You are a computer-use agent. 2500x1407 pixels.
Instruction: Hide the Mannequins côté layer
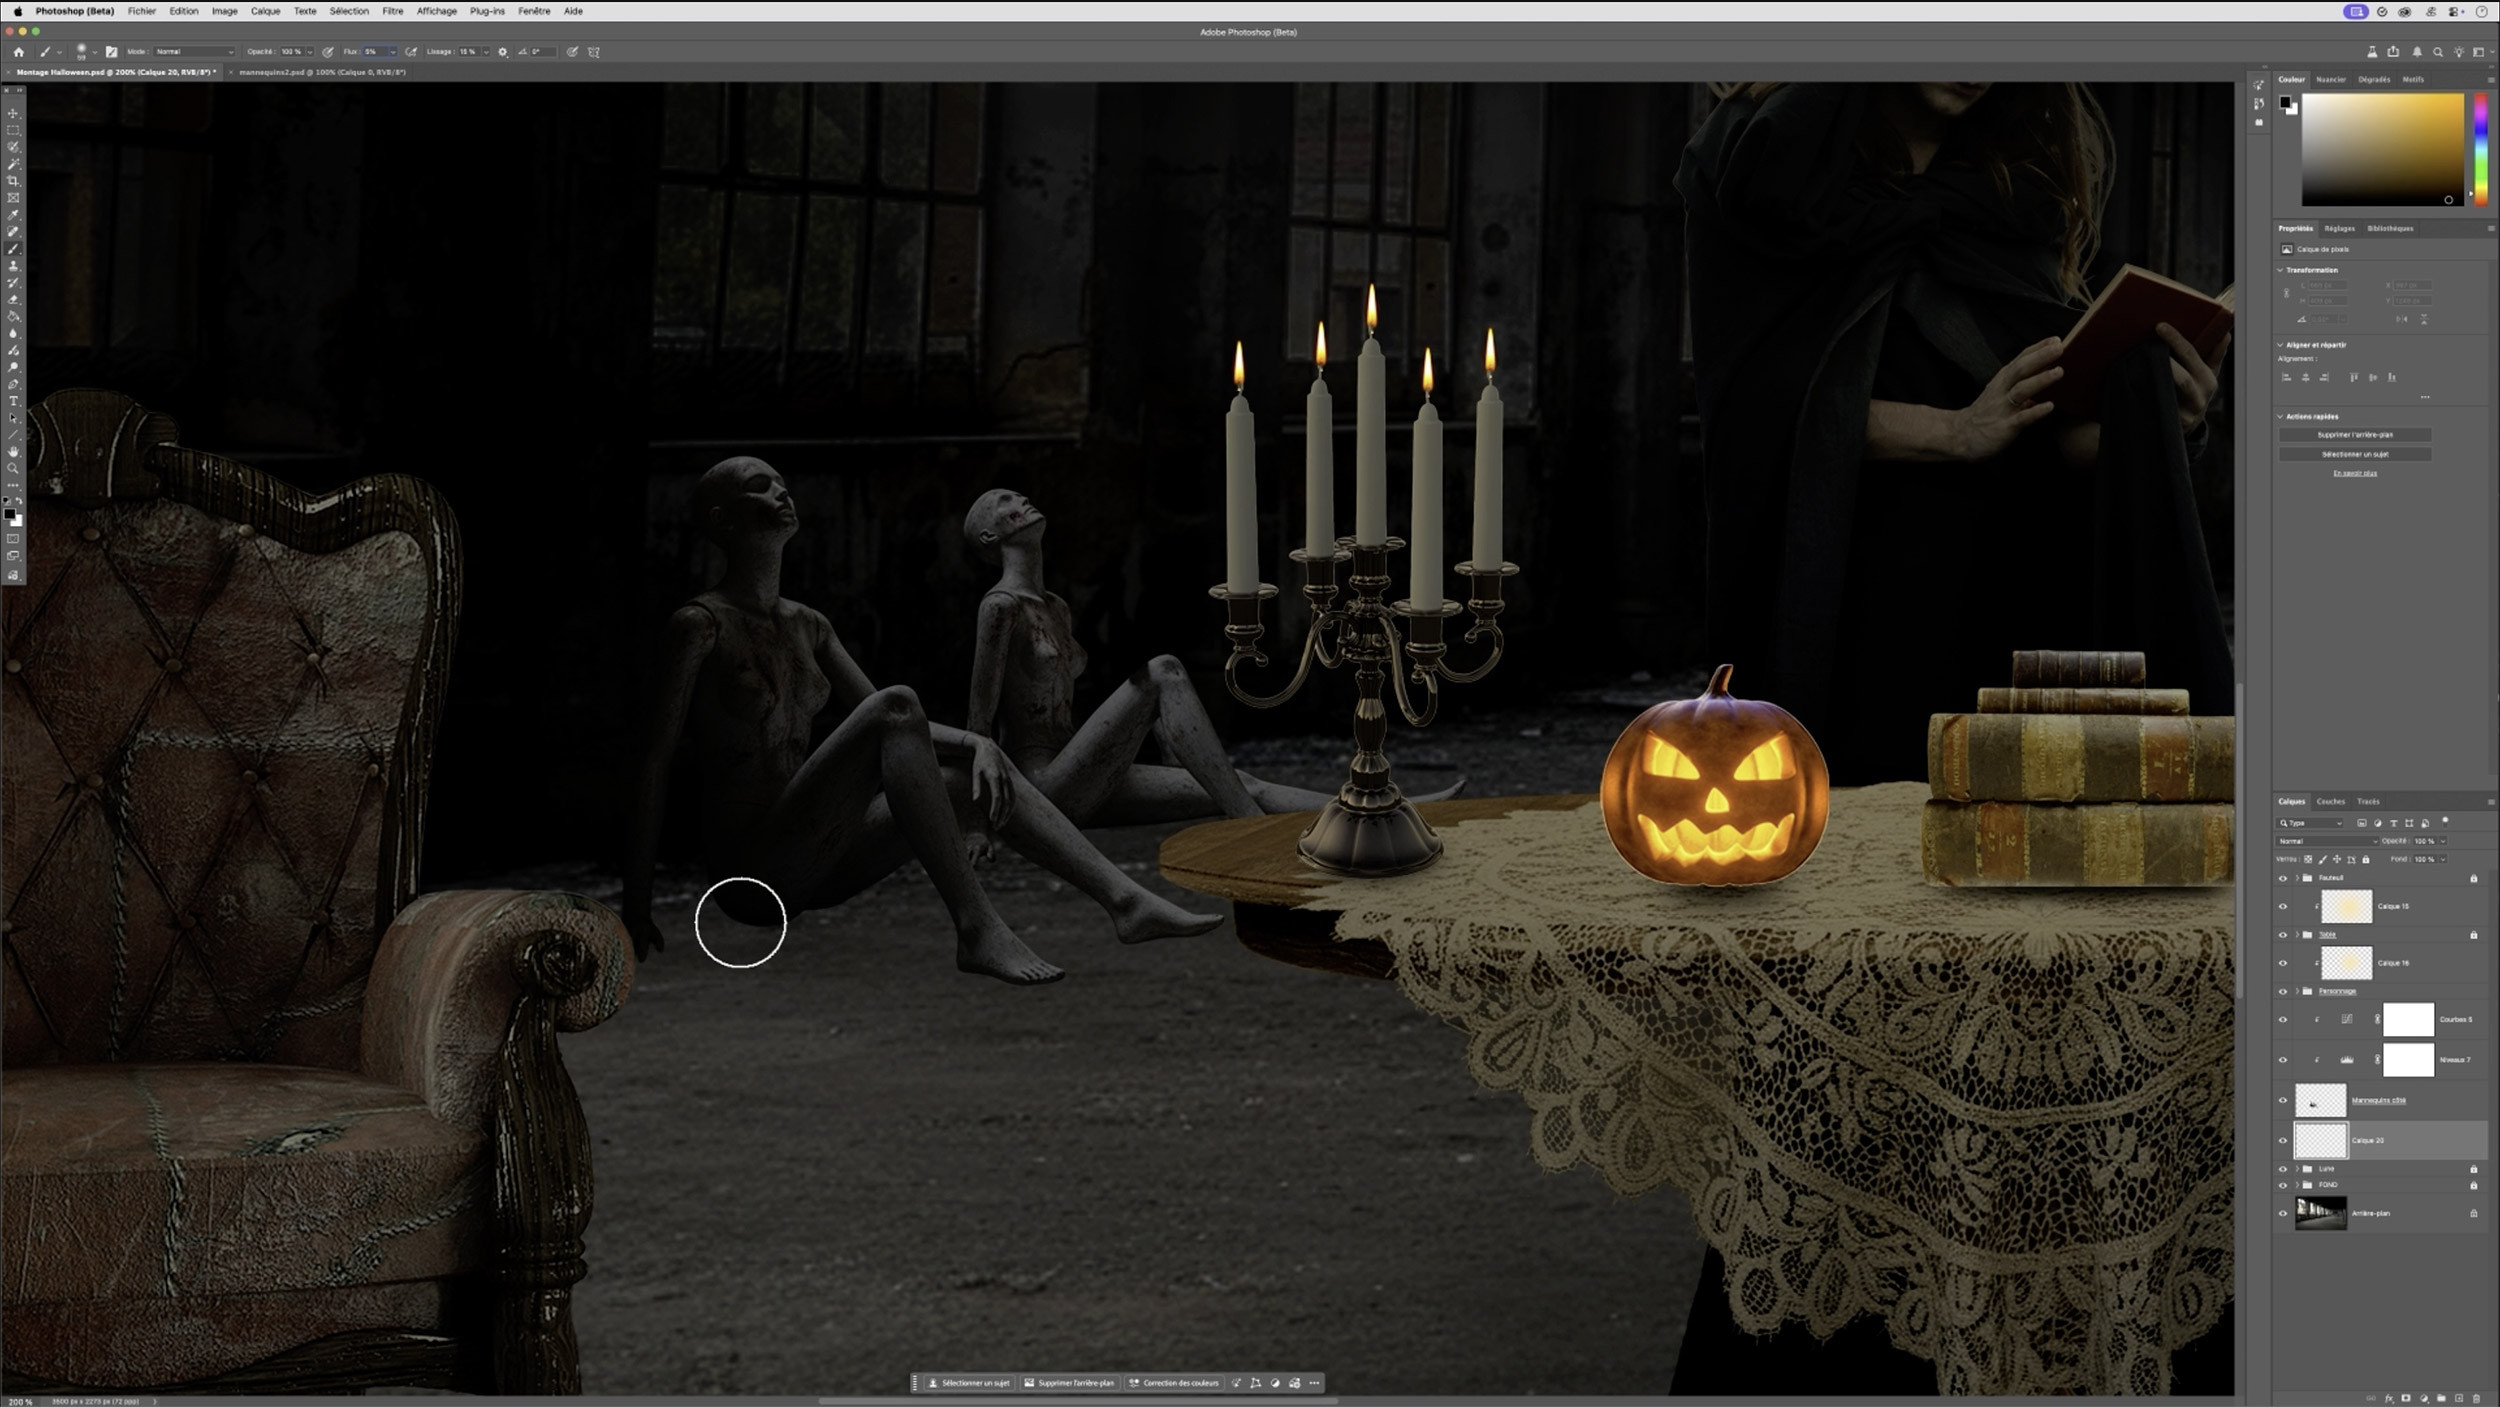pyautogui.click(x=2283, y=1100)
